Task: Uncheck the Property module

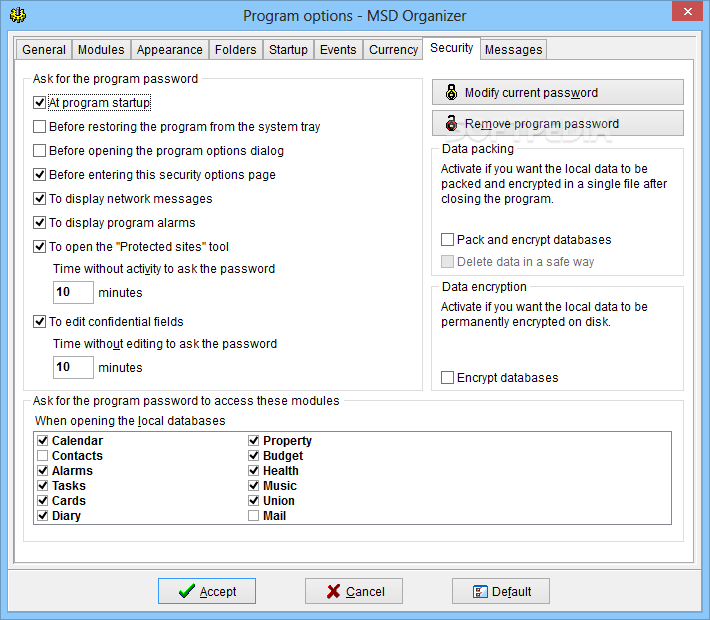Action: [x=254, y=441]
